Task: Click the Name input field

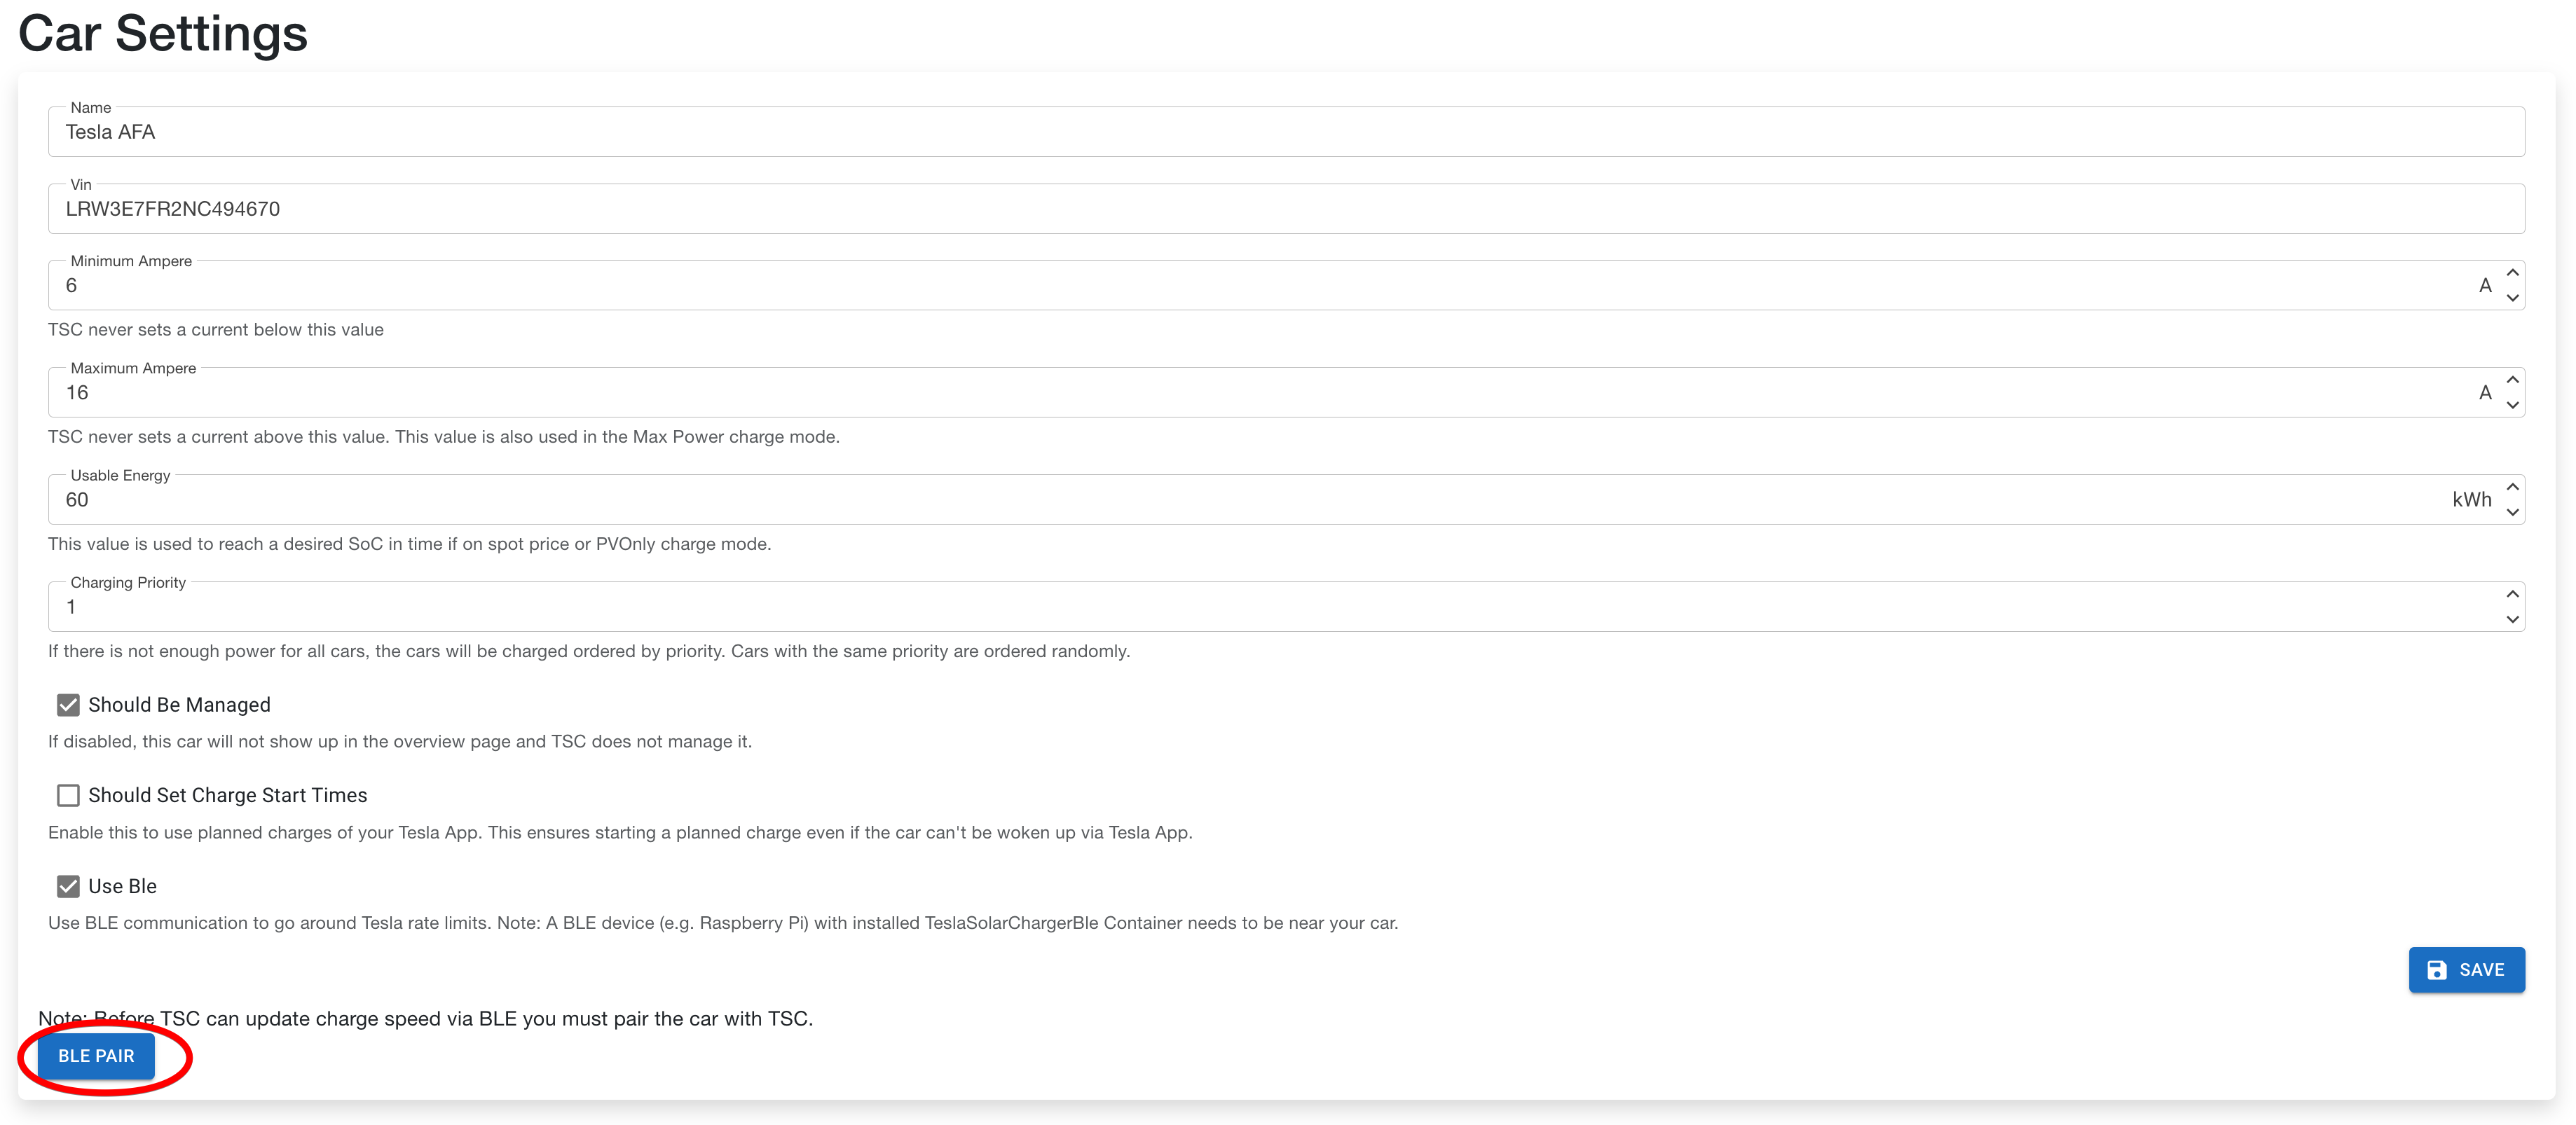Action: click(1286, 132)
